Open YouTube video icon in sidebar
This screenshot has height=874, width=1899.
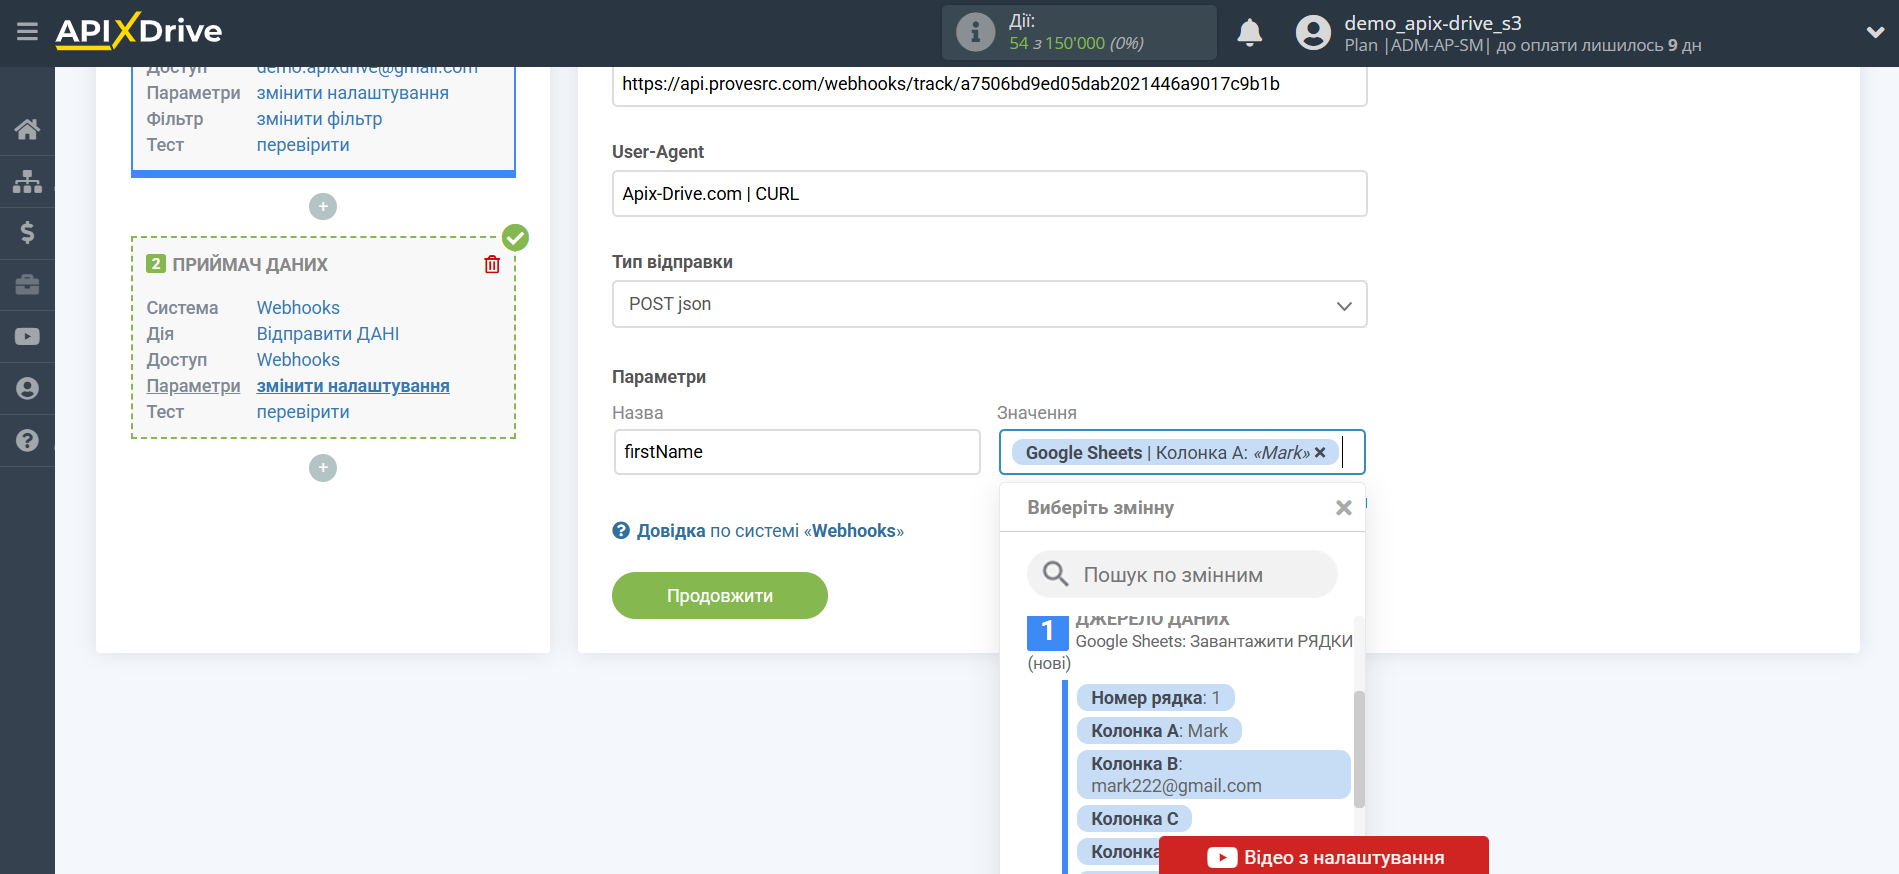click(27, 337)
